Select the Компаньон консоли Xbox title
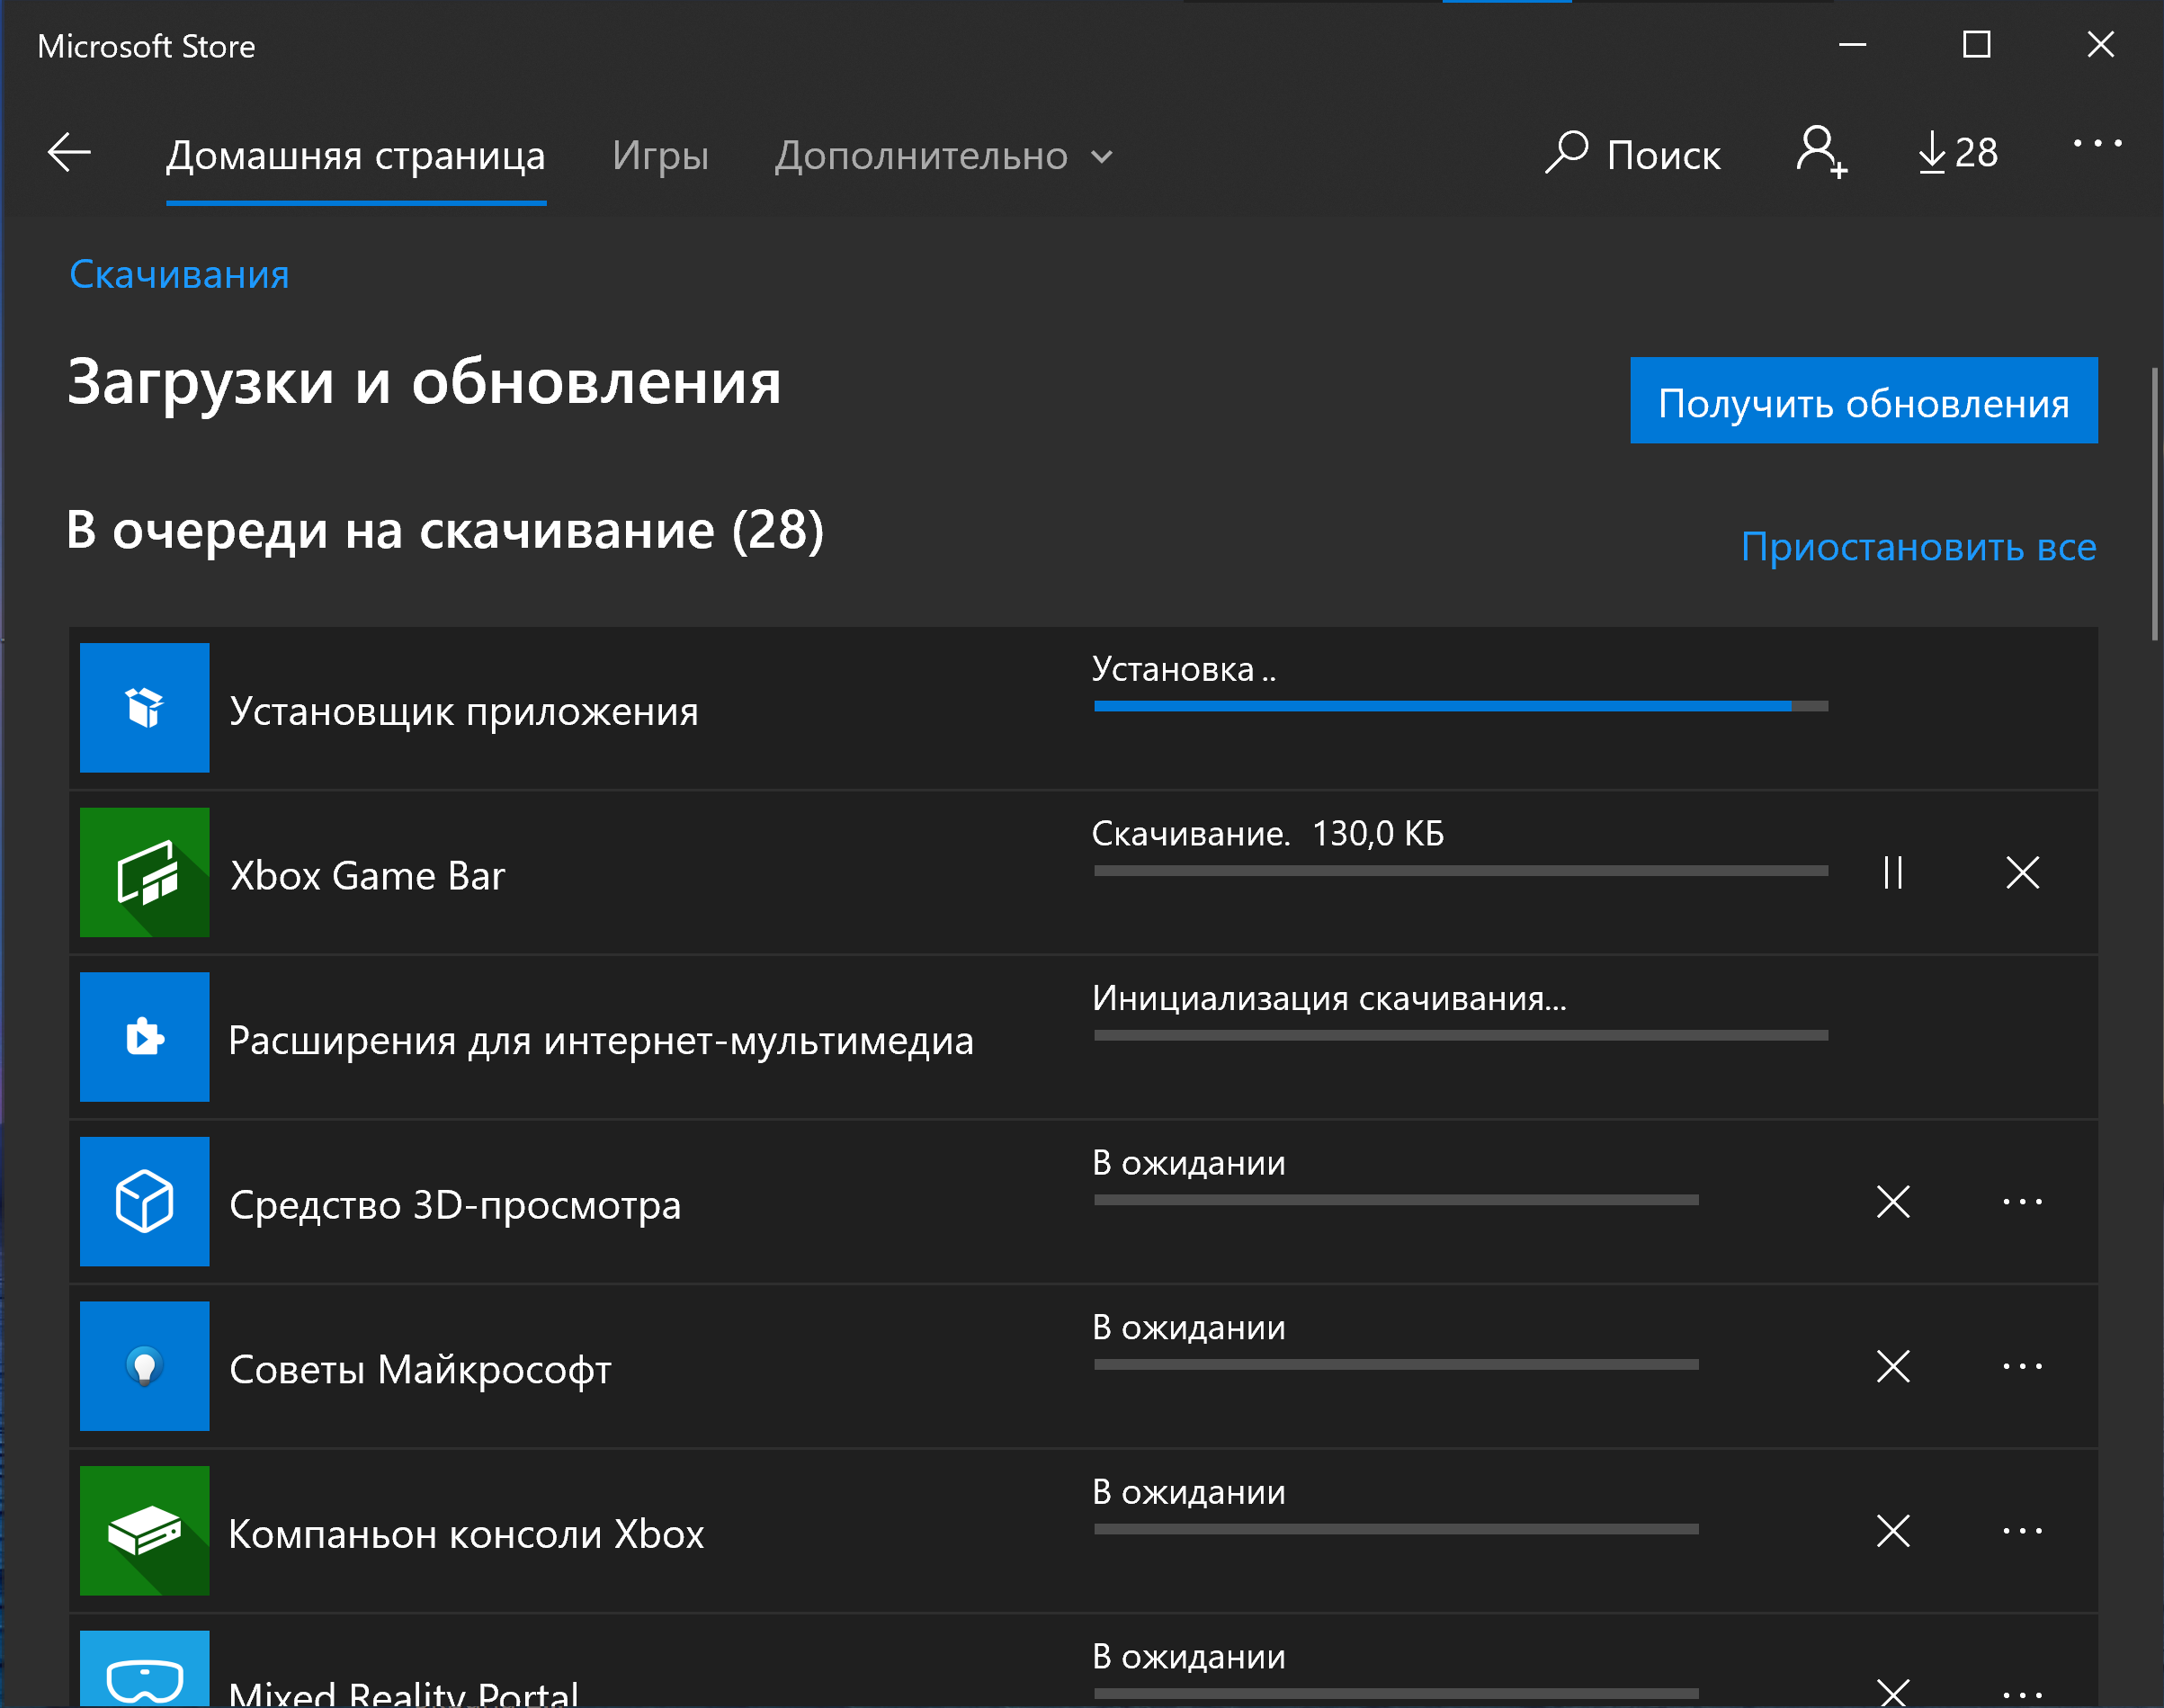The image size is (2164, 1708). click(466, 1535)
